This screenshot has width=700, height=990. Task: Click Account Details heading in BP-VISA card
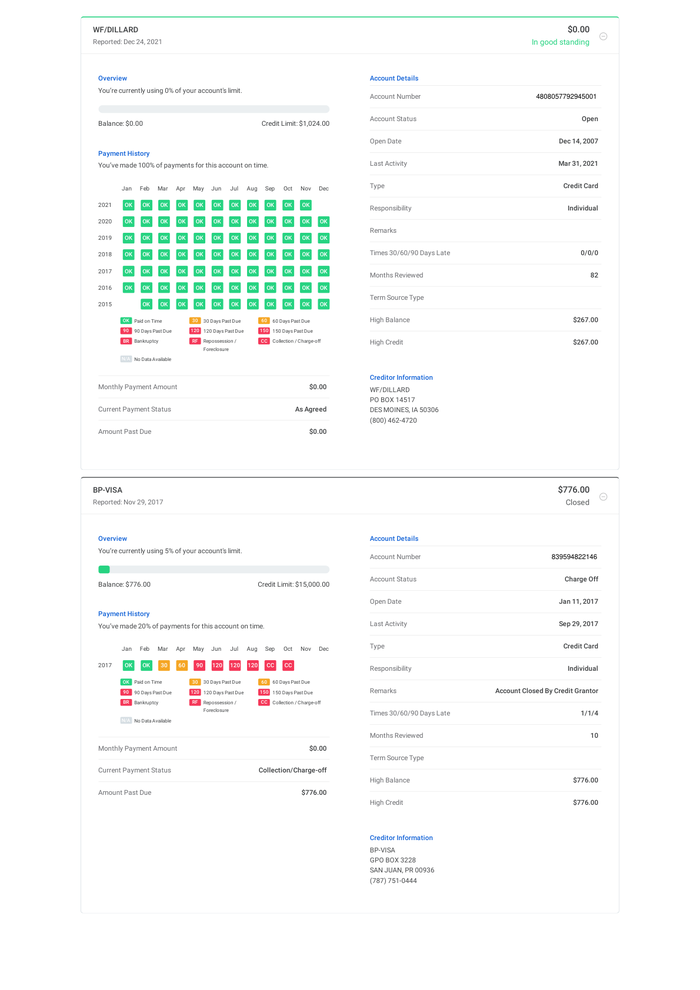pos(394,539)
